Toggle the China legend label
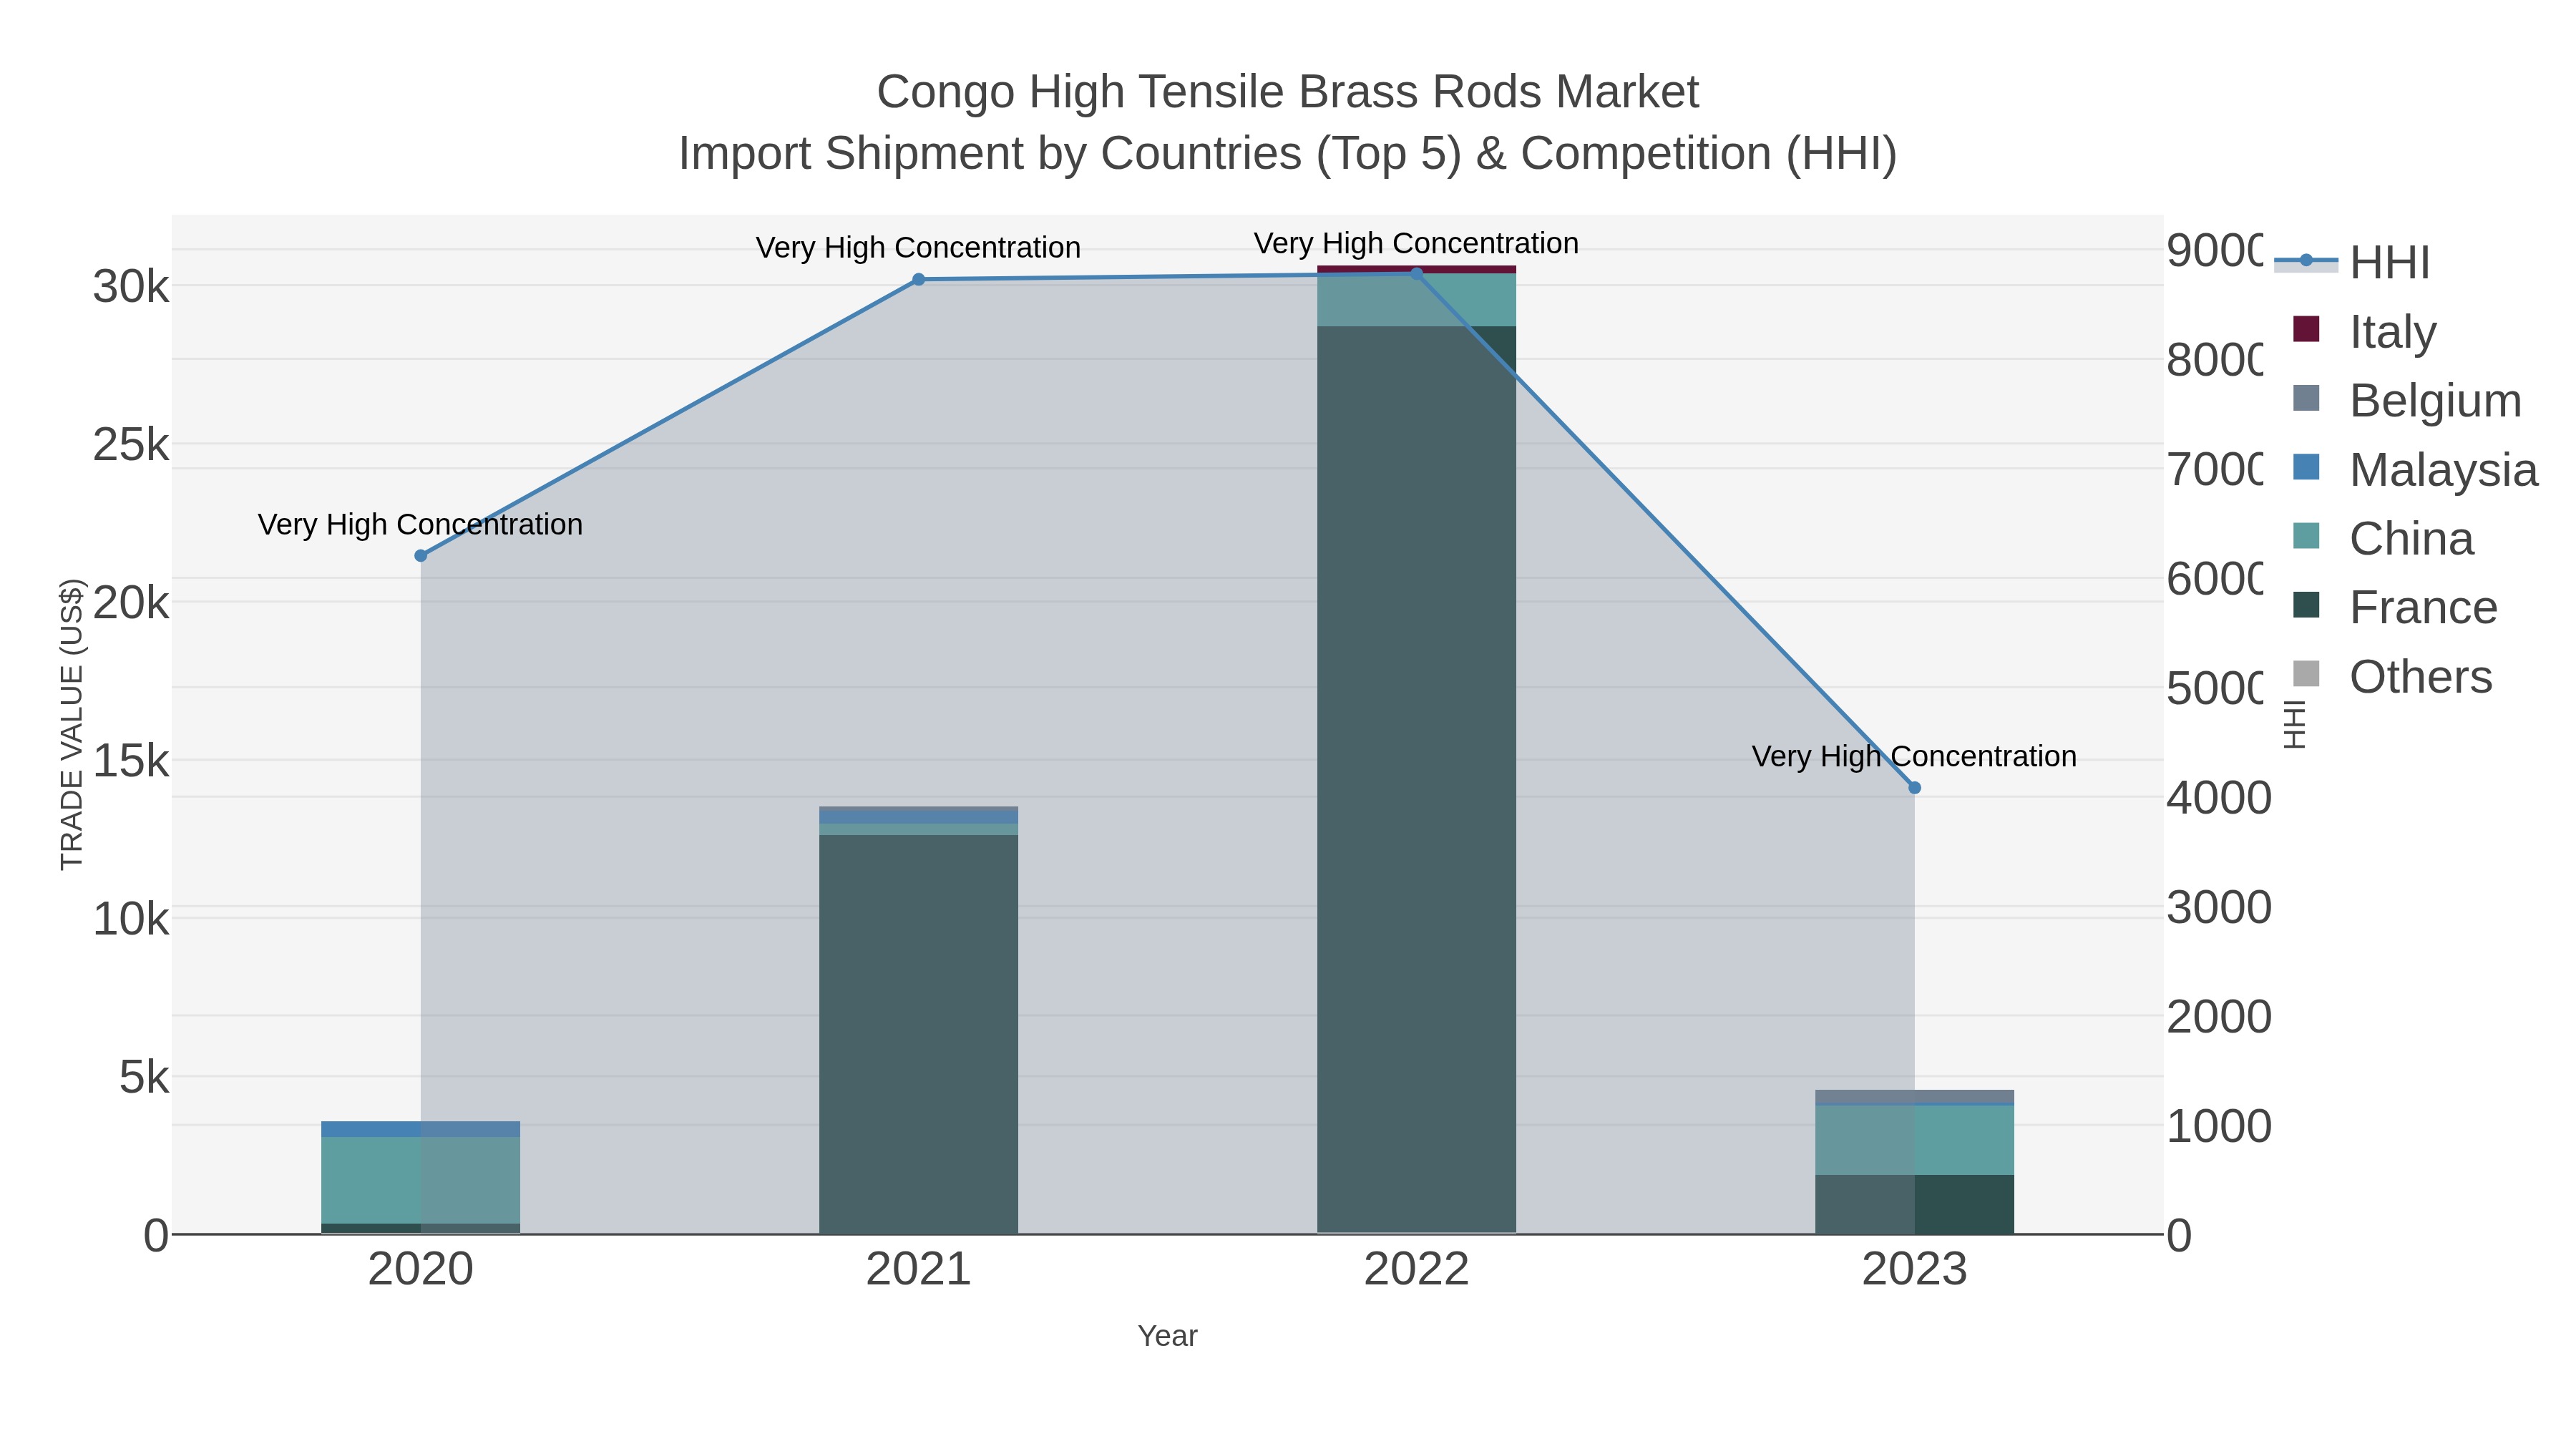The height and width of the screenshot is (1449, 2576). 2411,539
